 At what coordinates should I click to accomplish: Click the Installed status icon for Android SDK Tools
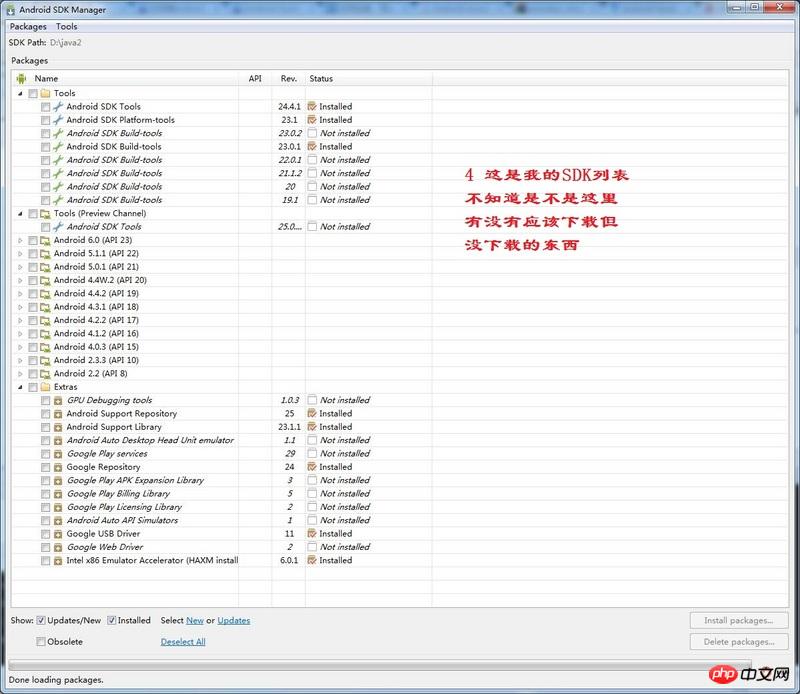[x=312, y=107]
